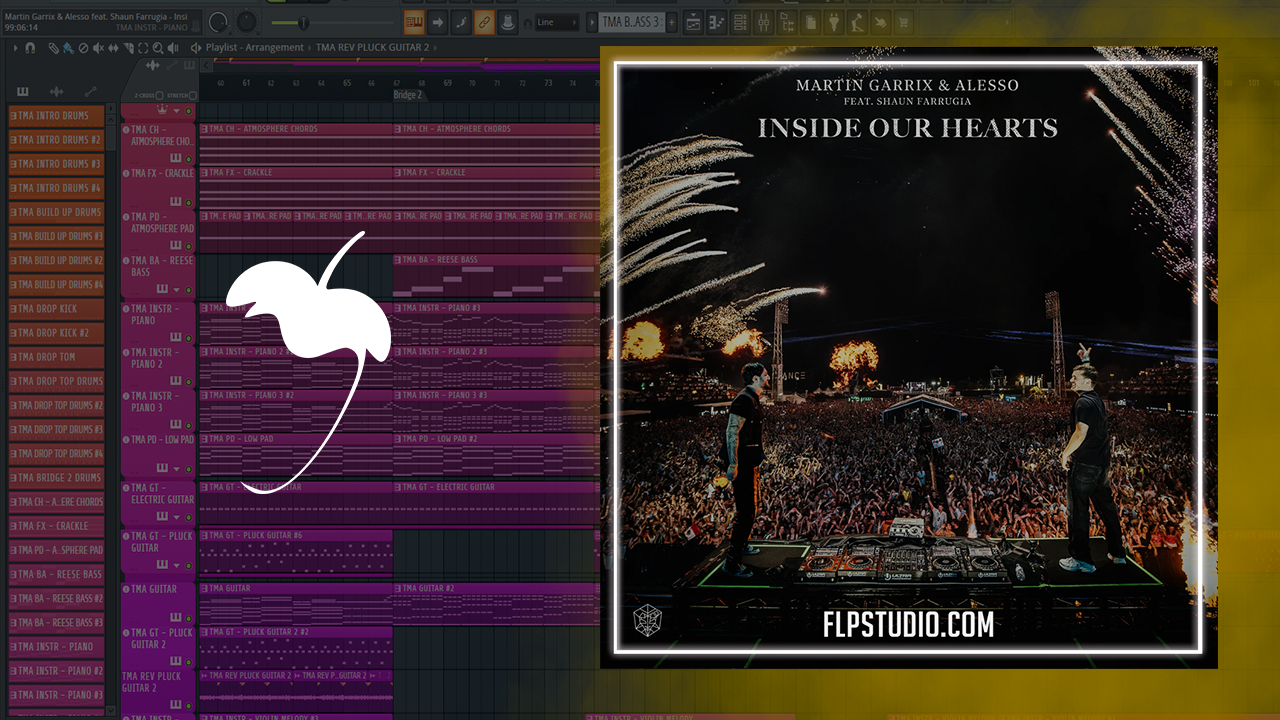Open the mixer window from the toolbar
The image size is (1280, 720).
[761, 22]
